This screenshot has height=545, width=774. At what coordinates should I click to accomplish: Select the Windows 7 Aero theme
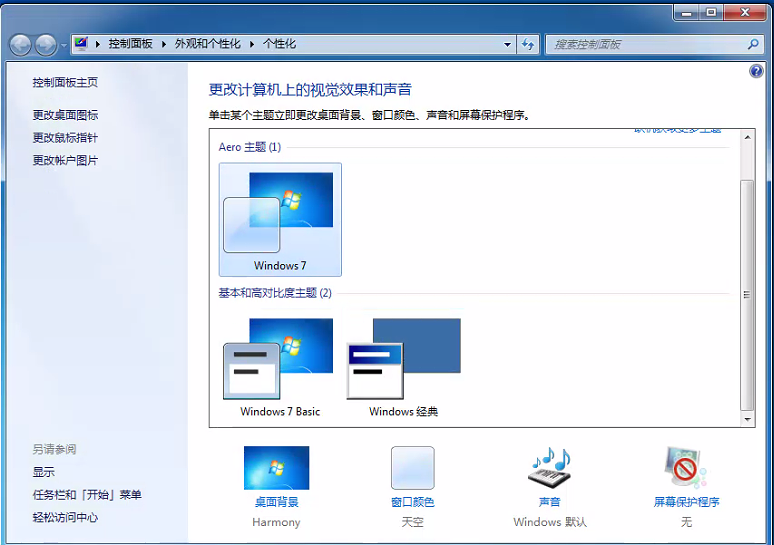pyautogui.click(x=280, y=220)
